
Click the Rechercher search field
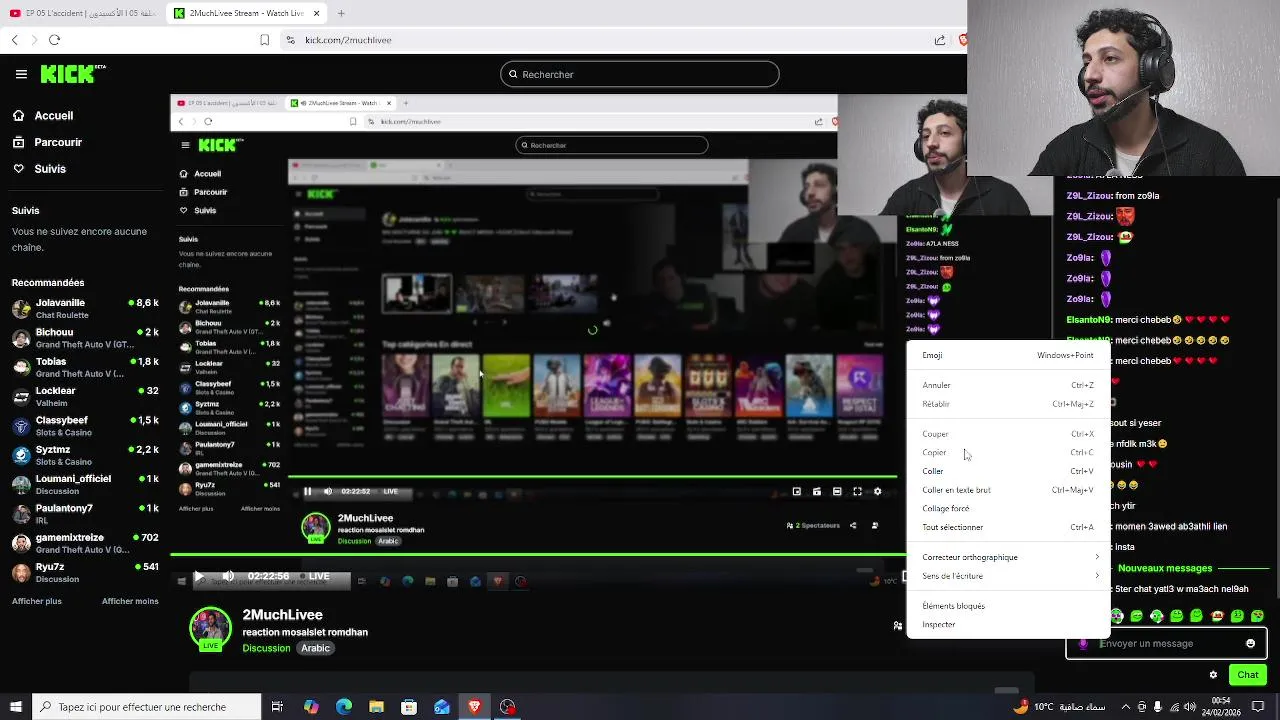tap(639, 74)
